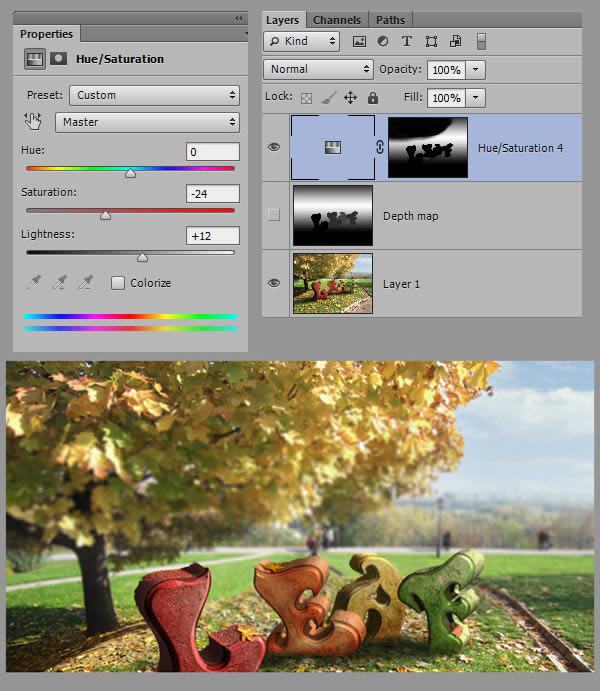Select the layer mask icon in Properties
This screenshot has height=691, width=600.
point(58,59)
